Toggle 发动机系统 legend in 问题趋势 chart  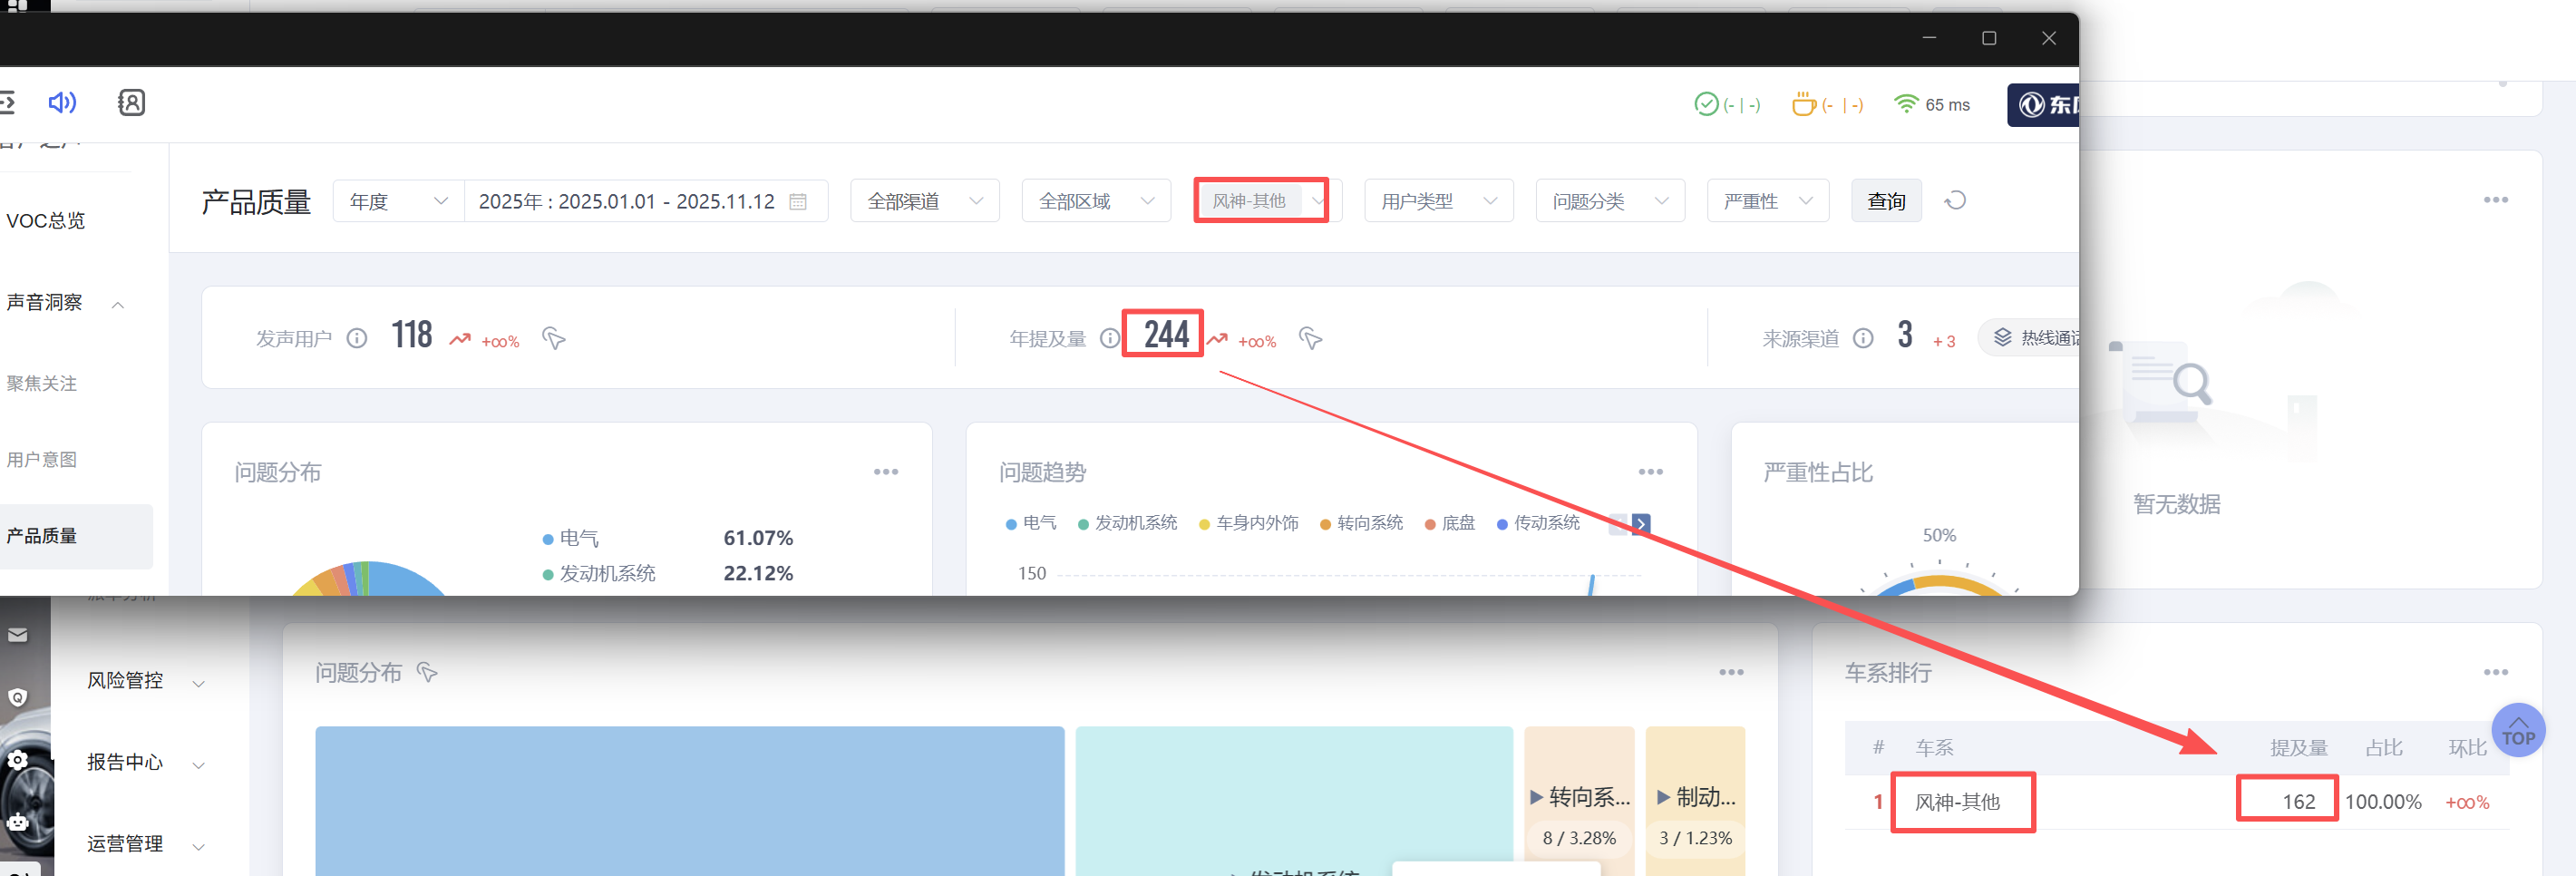[x=1127, y=523]
